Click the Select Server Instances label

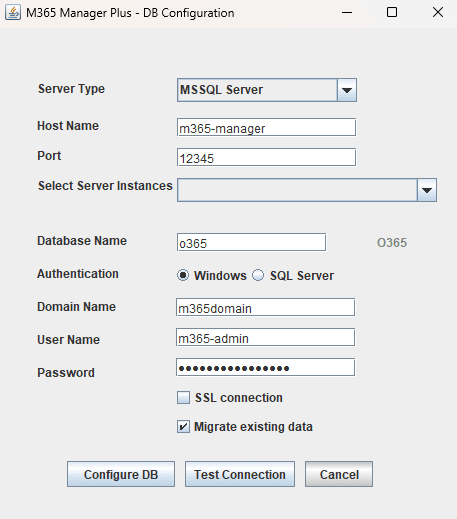point(105,186)
